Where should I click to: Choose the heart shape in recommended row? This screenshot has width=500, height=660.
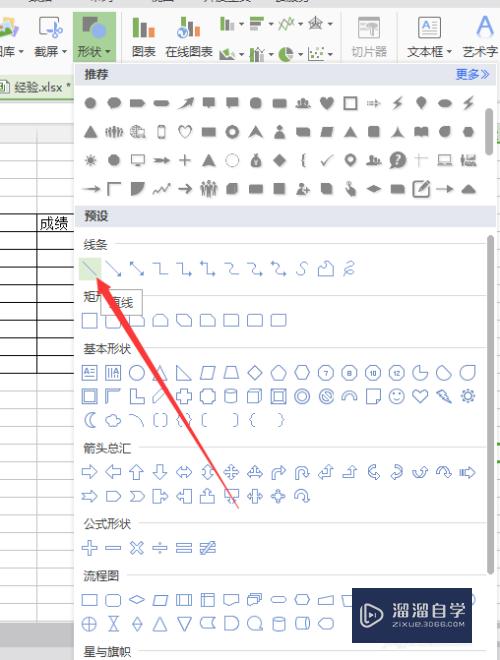(327, 103)
